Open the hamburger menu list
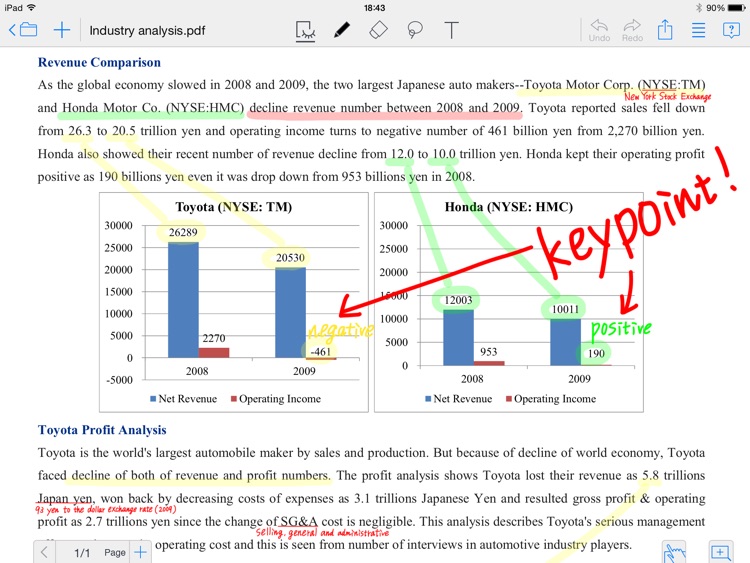This screenshot has width=750, height=563. click(698, 30)
